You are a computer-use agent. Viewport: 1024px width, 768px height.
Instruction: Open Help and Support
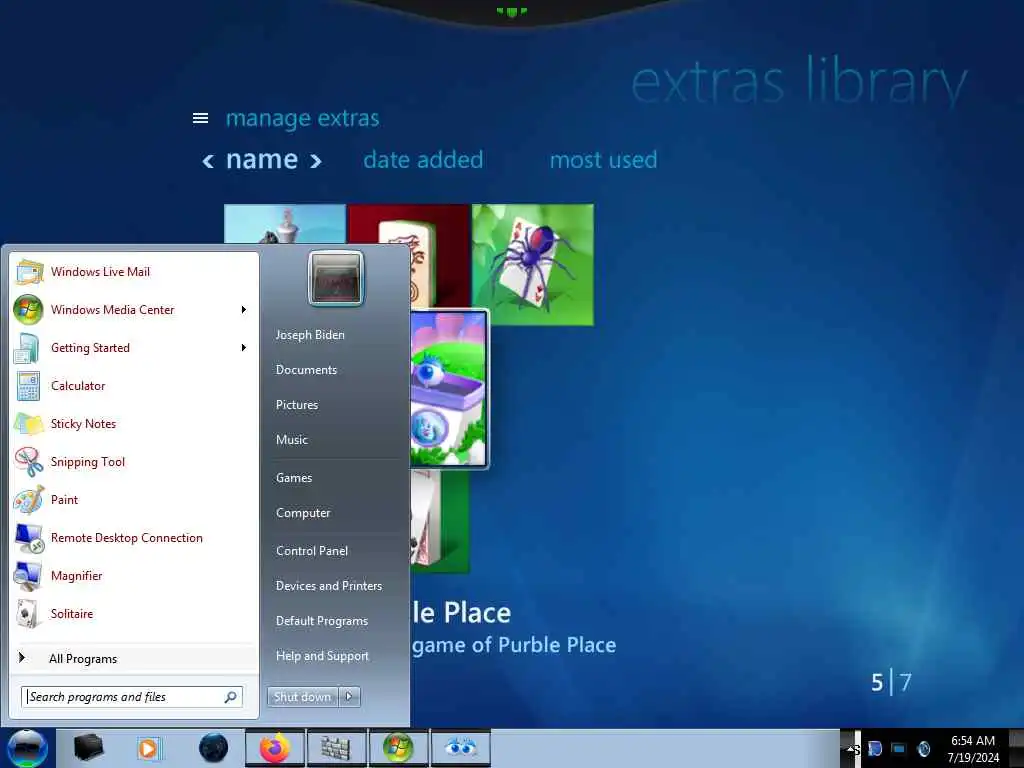322,656
